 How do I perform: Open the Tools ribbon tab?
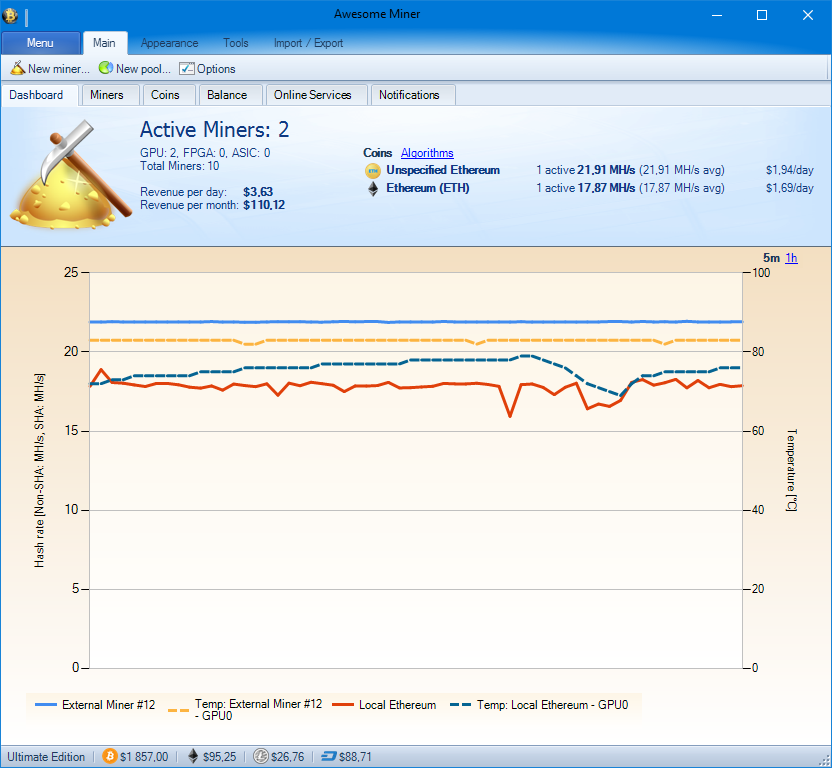click(236, 43)
